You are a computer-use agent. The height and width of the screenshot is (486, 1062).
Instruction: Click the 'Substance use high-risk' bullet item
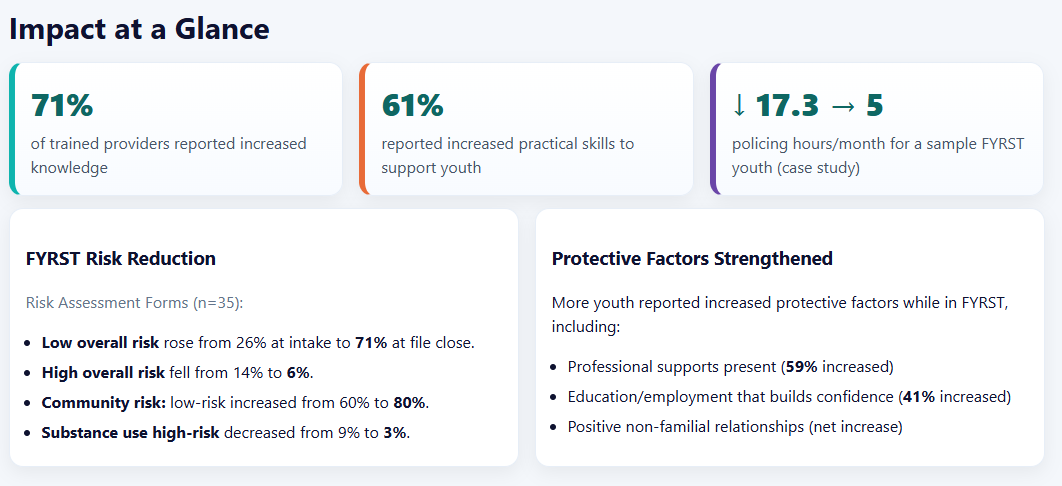[225, 433]
